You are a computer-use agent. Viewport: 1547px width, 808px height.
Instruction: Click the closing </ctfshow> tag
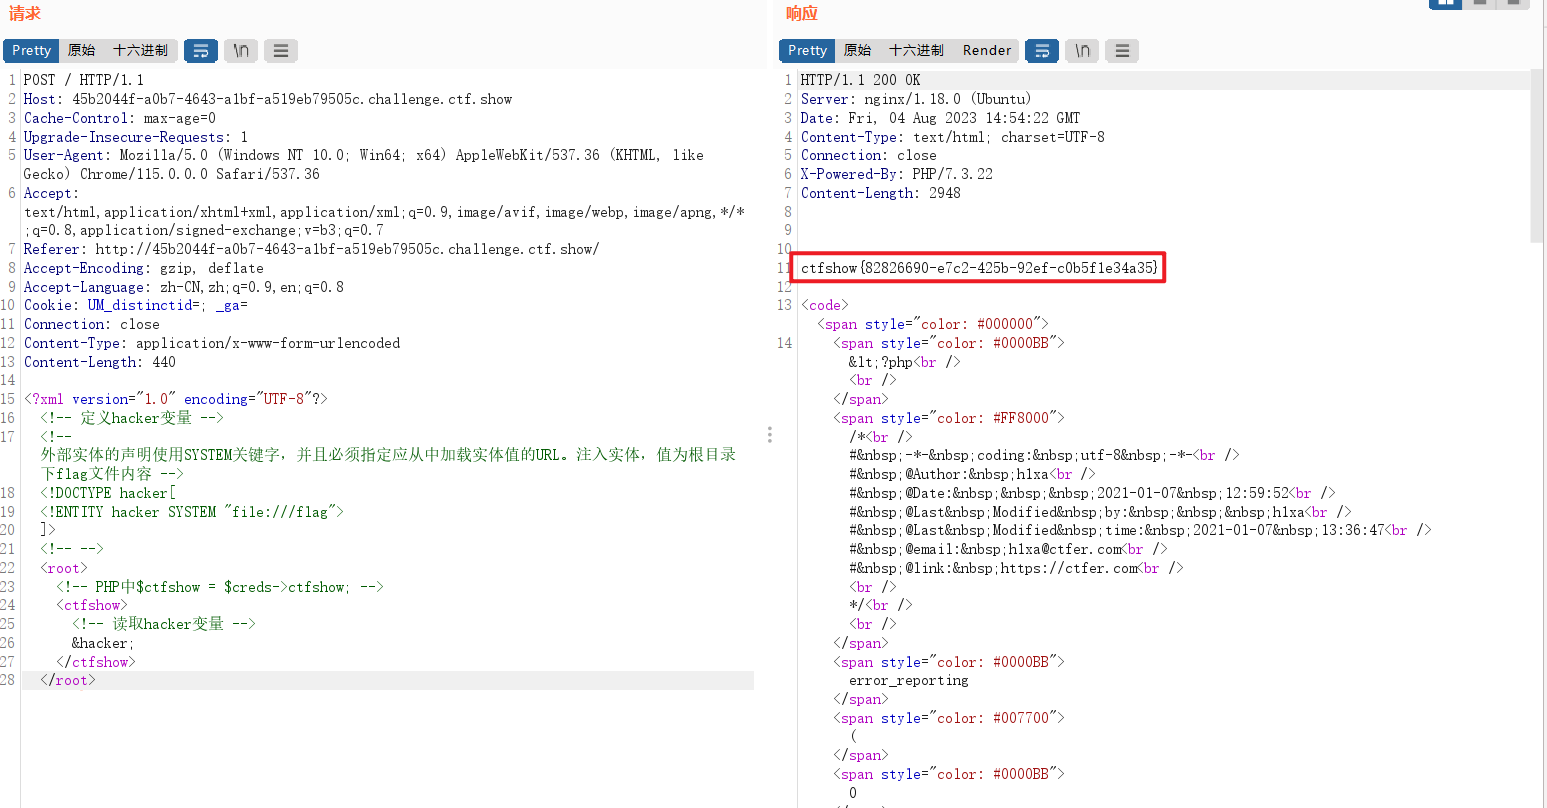click(96, 662)
